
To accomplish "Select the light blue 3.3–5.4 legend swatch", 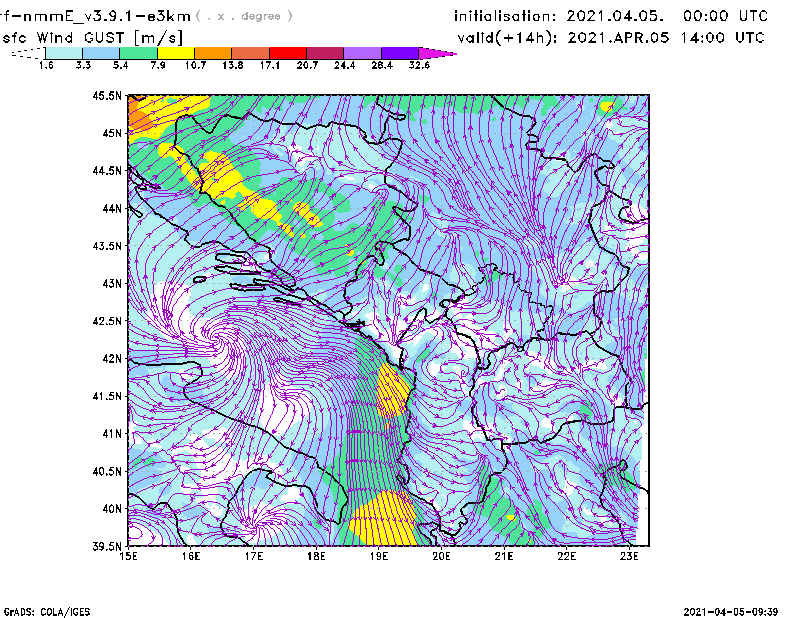I will tap(101, 53).
